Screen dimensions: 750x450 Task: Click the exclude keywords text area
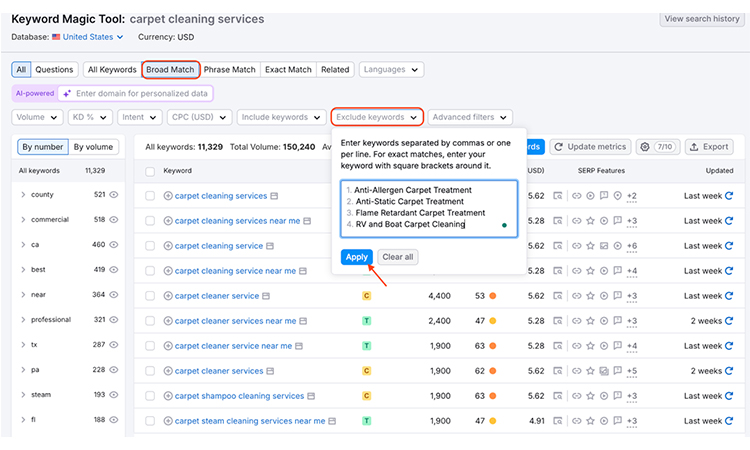coord(429,209)
